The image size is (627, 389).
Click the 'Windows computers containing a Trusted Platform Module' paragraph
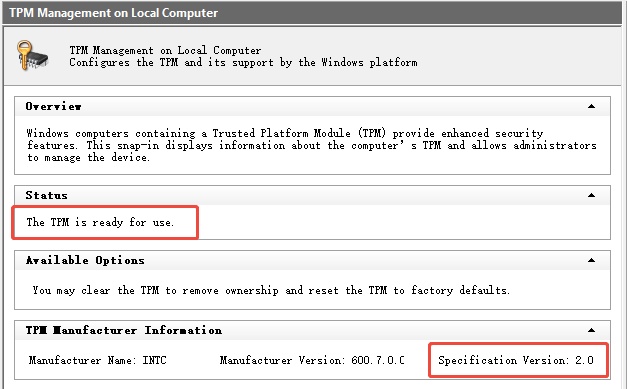312,146
